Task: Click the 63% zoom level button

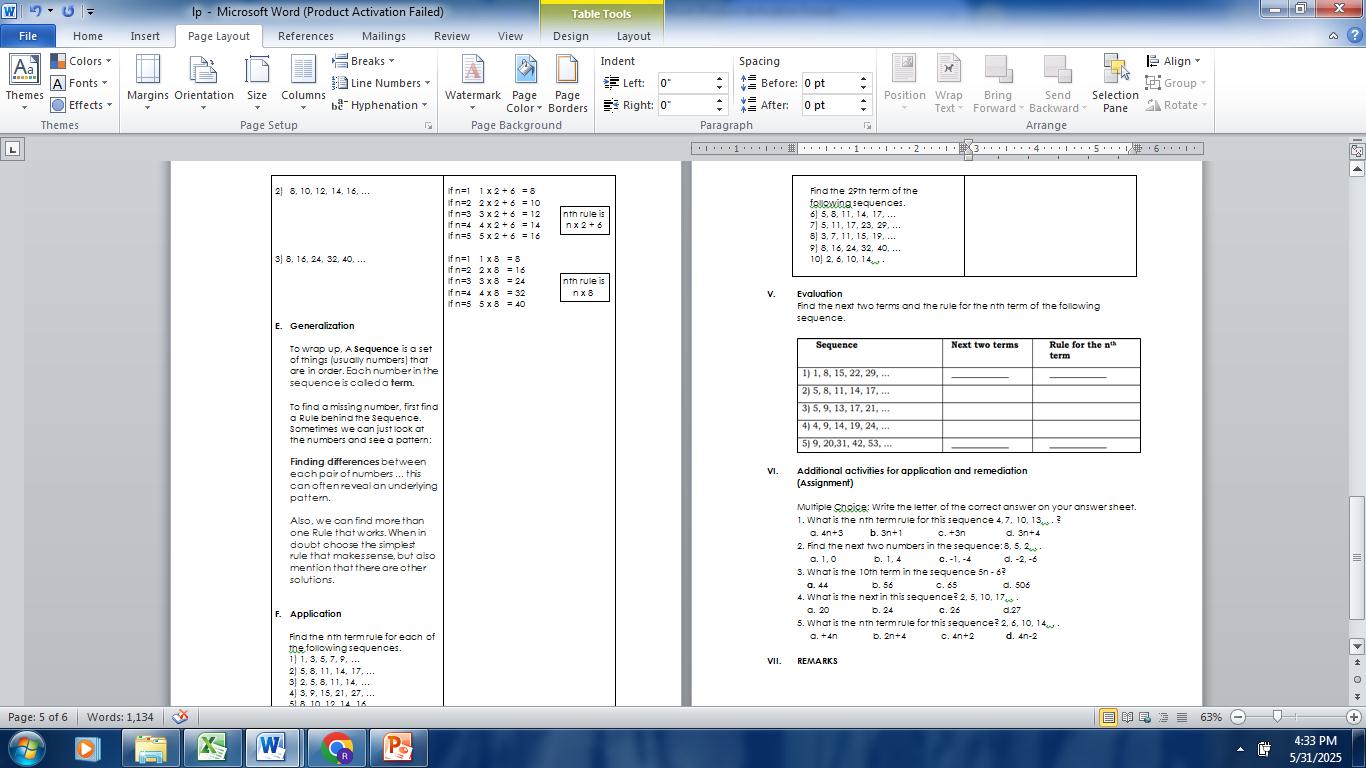Action: 1211,717
